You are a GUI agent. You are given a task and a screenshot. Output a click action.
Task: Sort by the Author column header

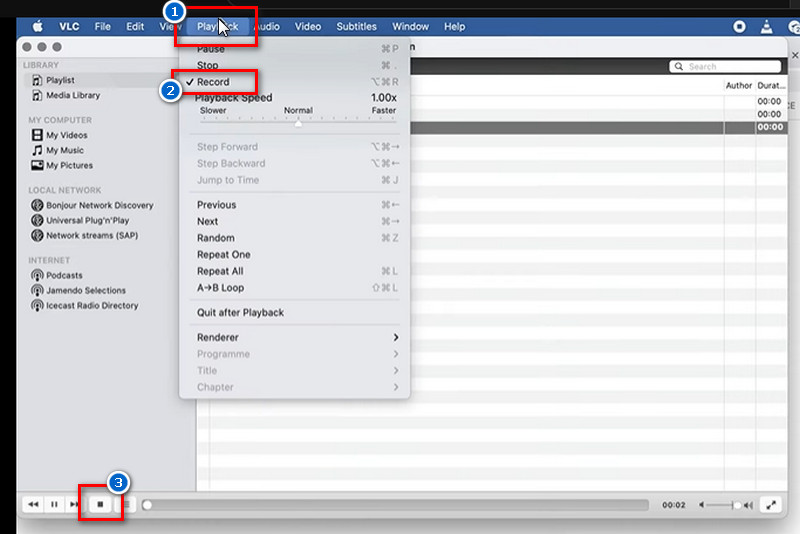pyautogui.click(x=739, y=86)
